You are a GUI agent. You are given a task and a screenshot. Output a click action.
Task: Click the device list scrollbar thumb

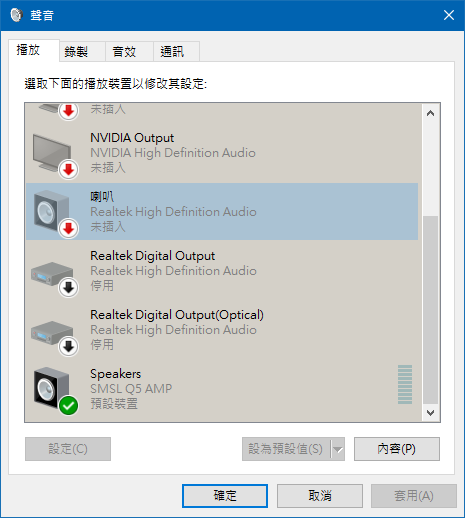coord(430,310)
